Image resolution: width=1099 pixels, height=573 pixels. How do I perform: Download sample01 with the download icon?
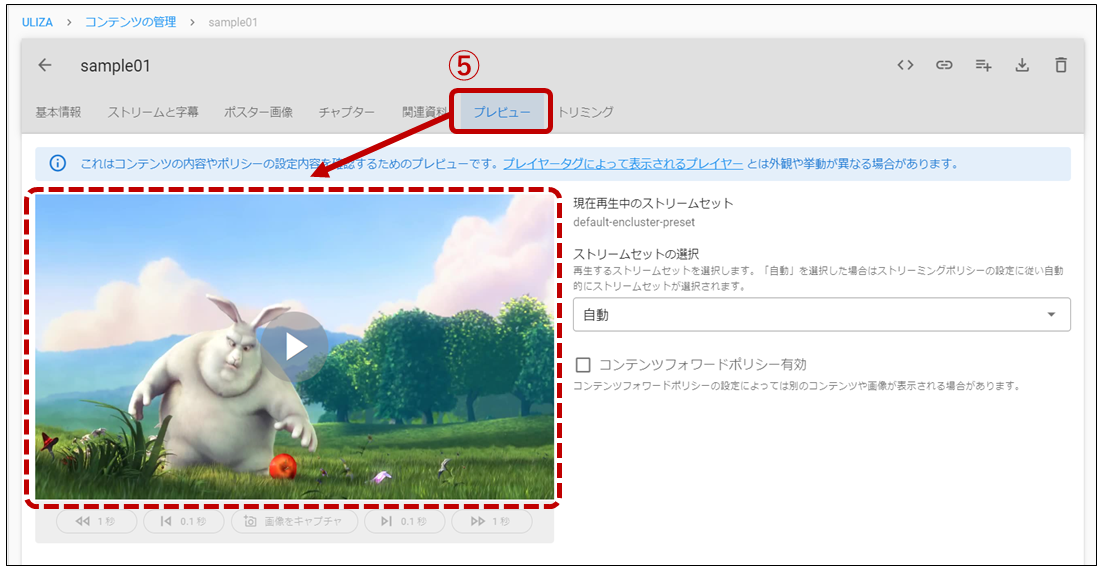1022,65
